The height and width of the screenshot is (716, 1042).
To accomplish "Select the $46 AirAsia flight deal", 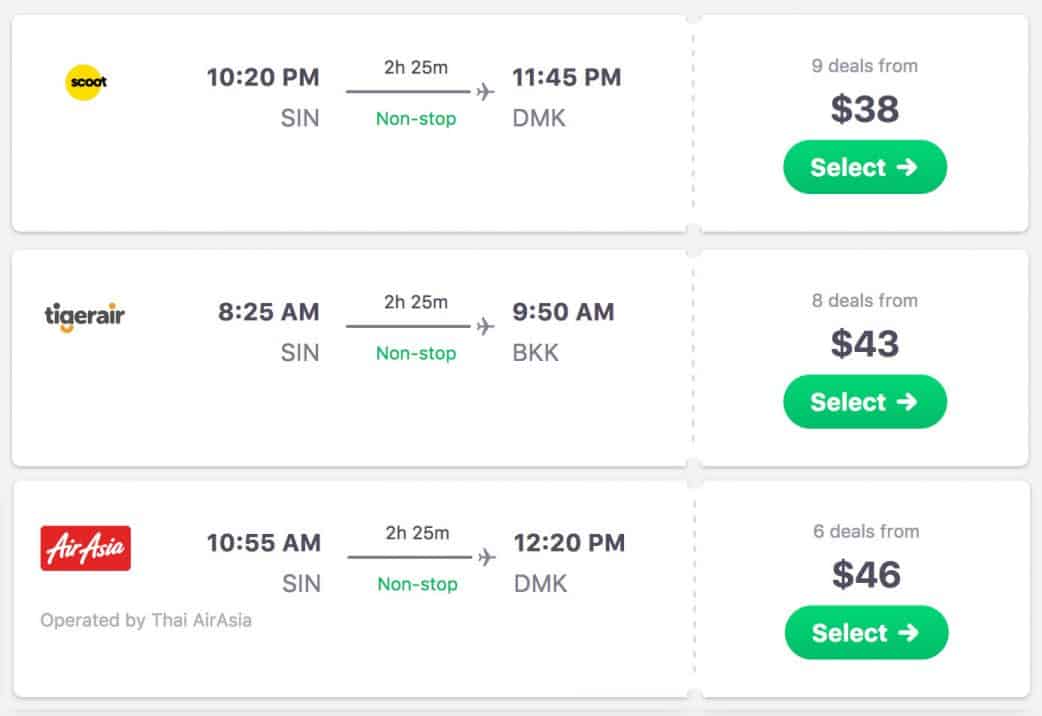I will (x=866, y=633).
